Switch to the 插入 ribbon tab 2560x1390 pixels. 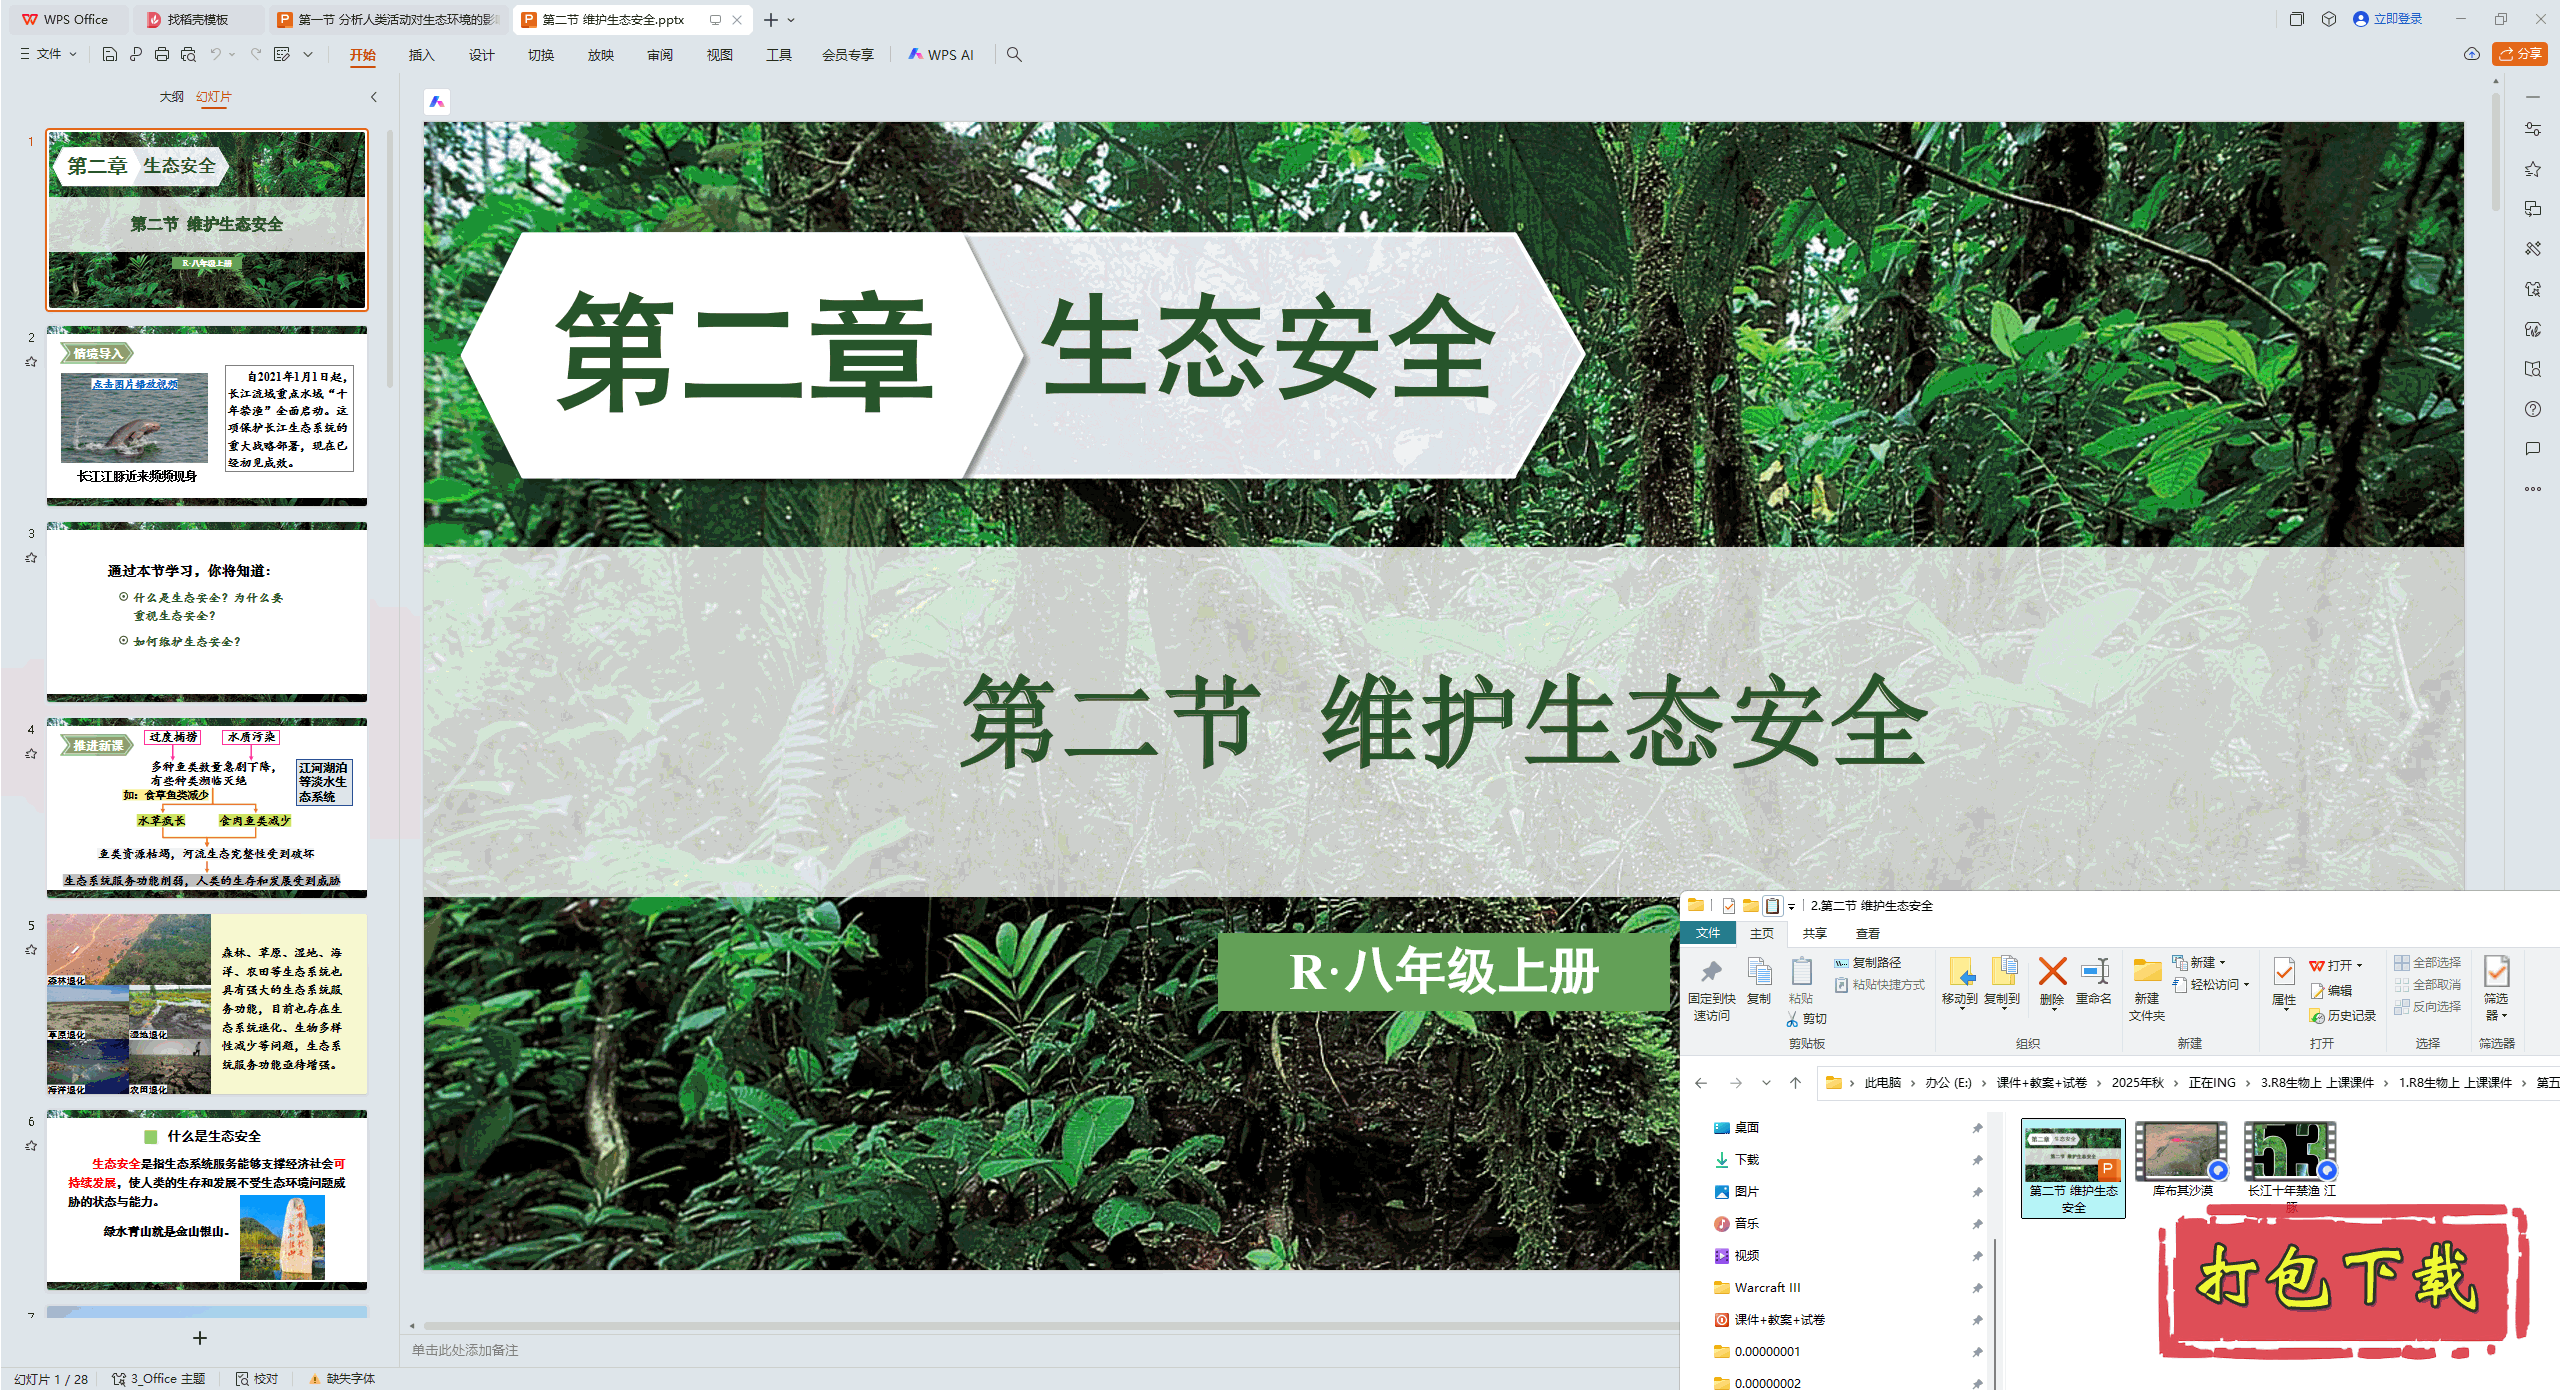[x=421, y=55]
